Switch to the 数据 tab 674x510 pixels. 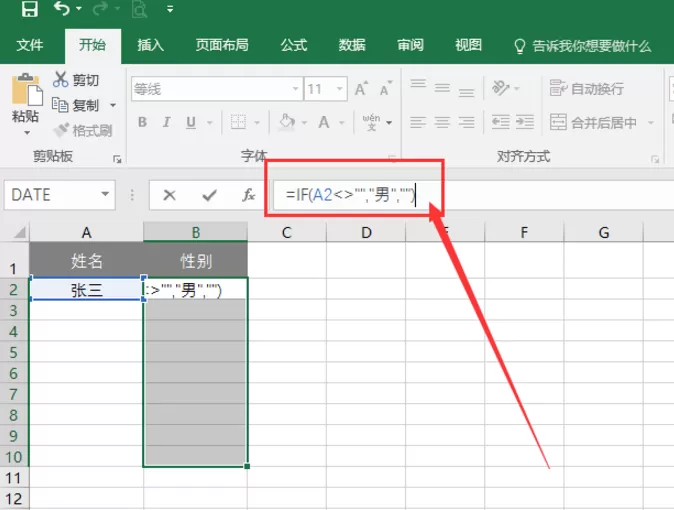point(352,45)
